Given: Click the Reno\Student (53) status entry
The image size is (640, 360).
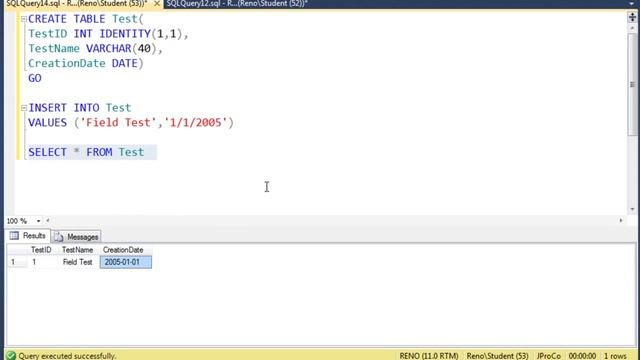Looking at the screenshot, I should tap(497, 356).
